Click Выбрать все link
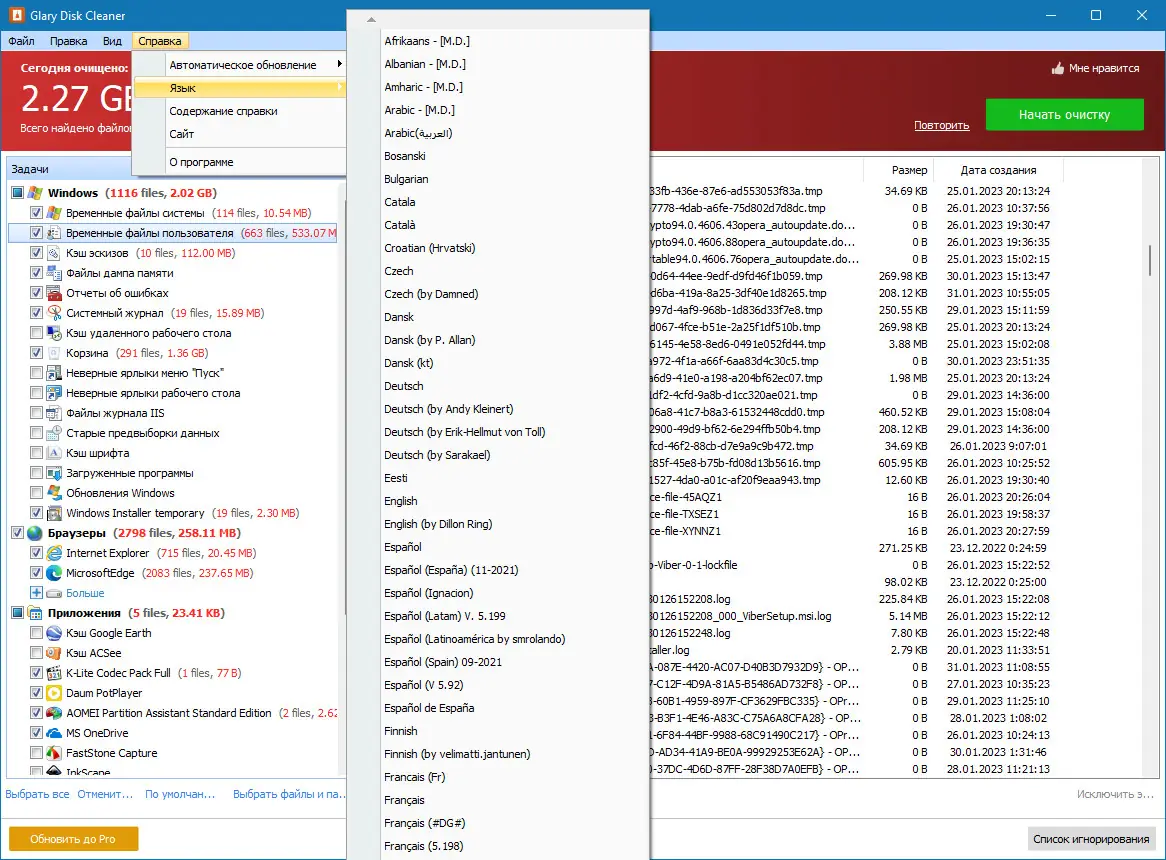 (37, 794)
